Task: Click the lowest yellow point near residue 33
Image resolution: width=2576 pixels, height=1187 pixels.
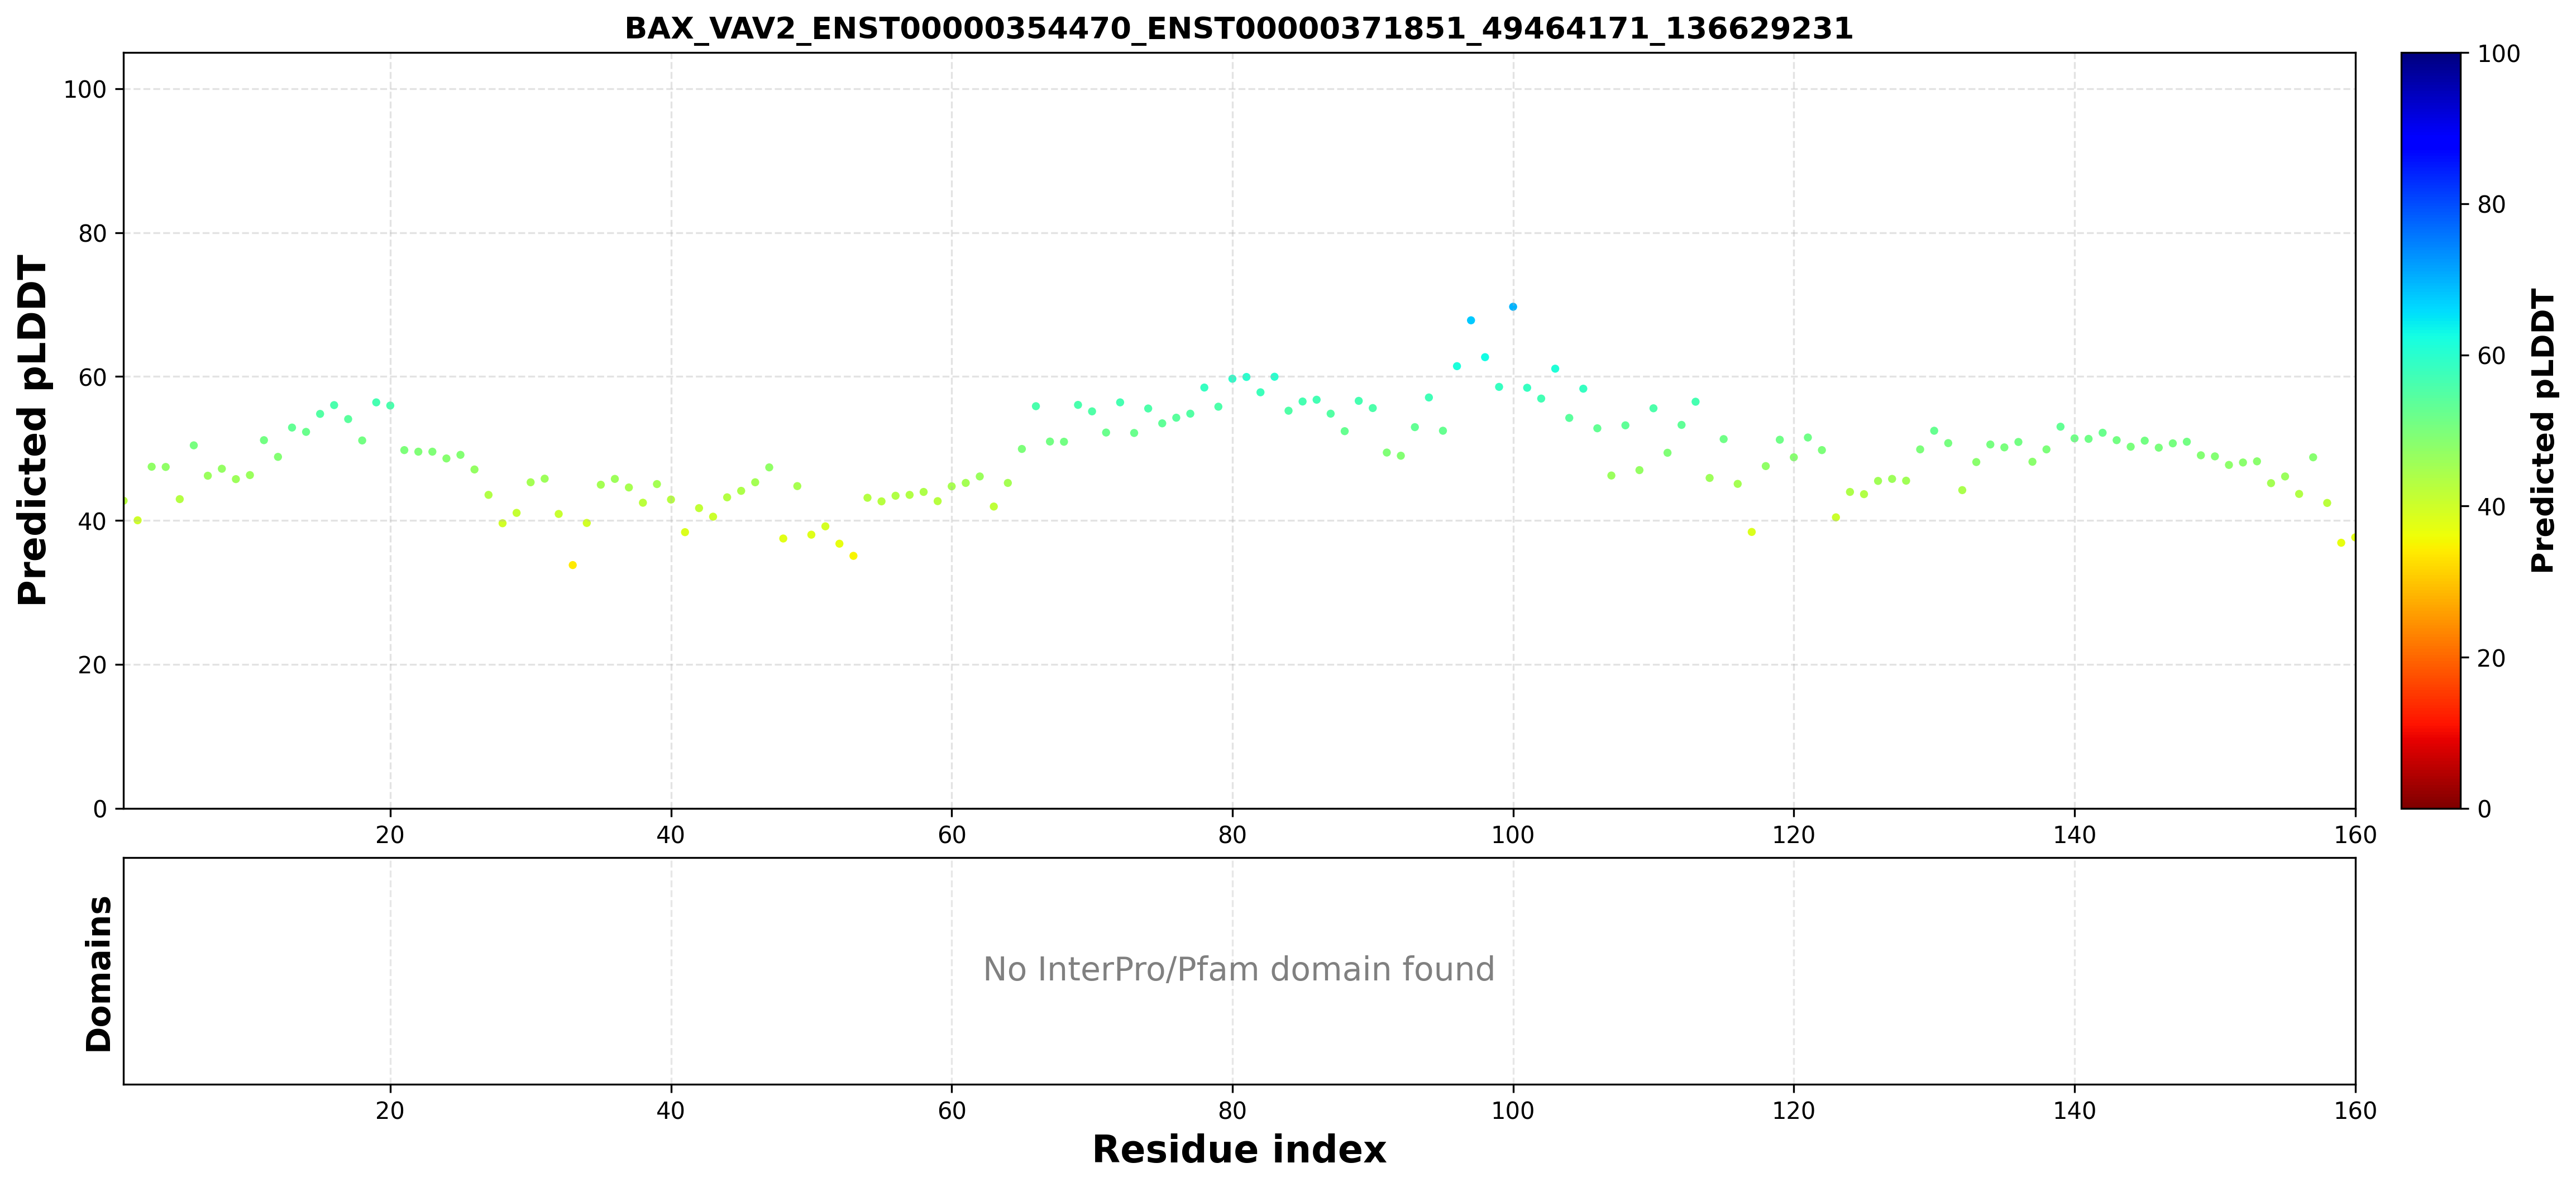Action: pos(573,565)
